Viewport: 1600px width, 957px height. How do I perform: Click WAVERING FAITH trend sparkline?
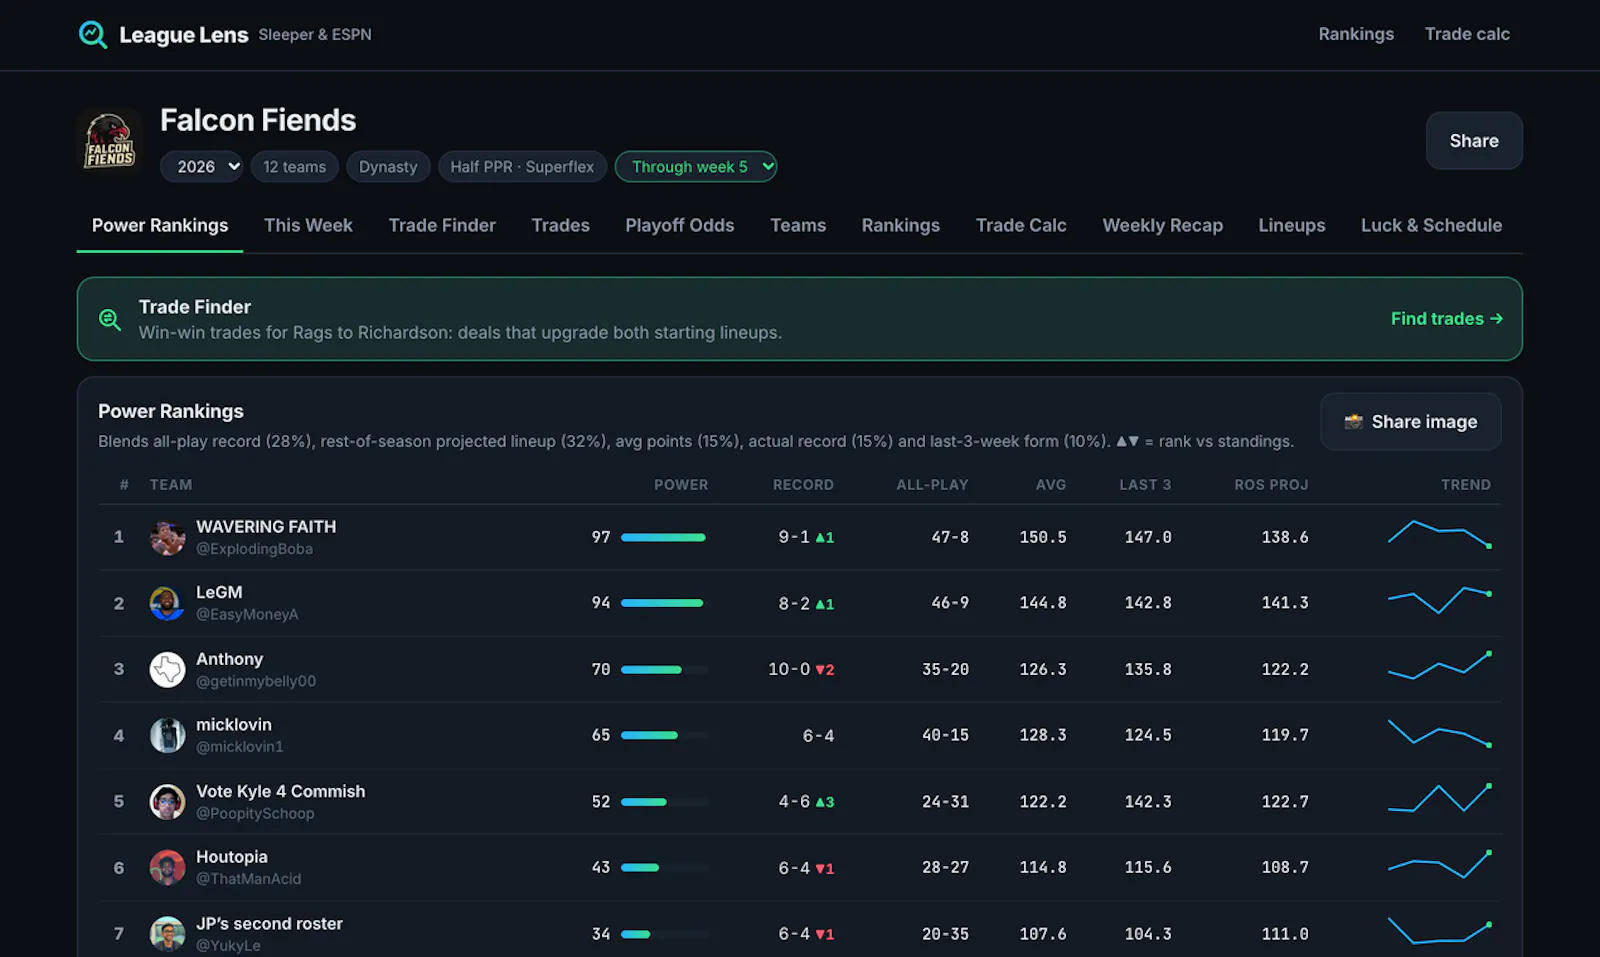[1440, 534]
